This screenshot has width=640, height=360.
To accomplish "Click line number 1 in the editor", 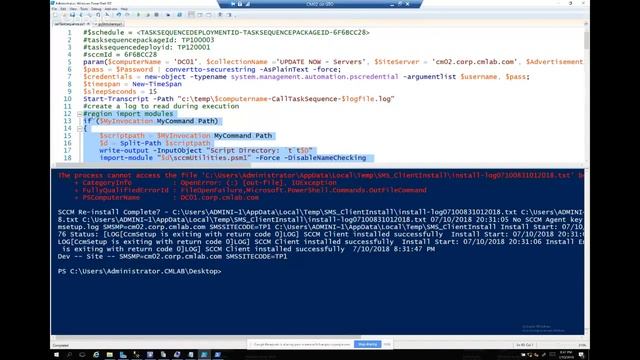I will [69, 32].
